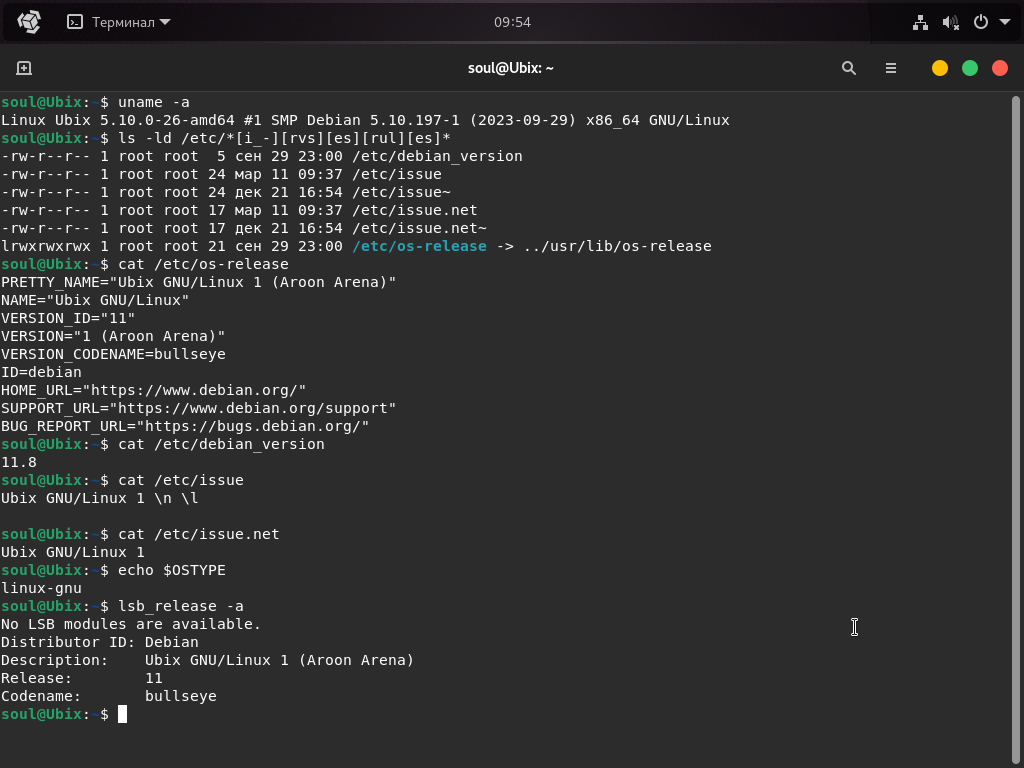
Task: Click the NAME="Ubix GNU/Linux" line
Action: click(x=95, y=300)
